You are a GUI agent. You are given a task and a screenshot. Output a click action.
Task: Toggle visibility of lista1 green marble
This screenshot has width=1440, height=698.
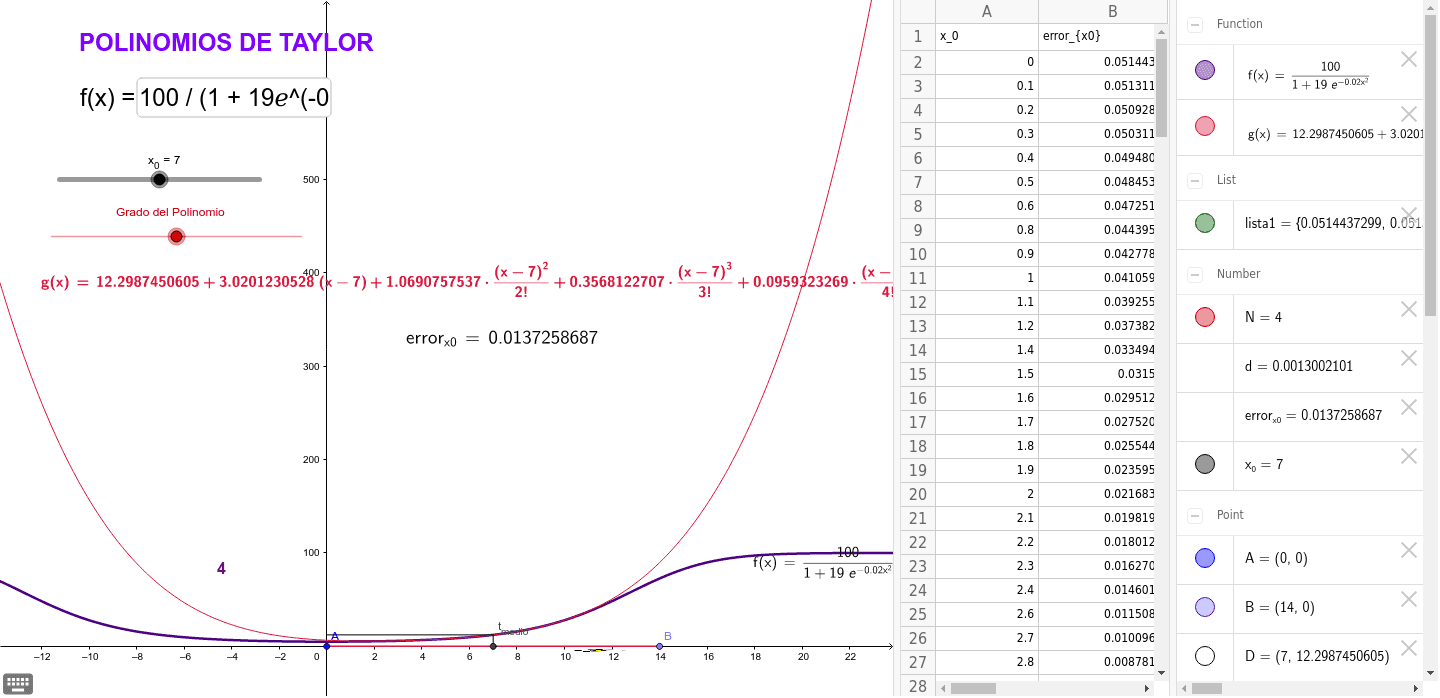click(1205, 223)
